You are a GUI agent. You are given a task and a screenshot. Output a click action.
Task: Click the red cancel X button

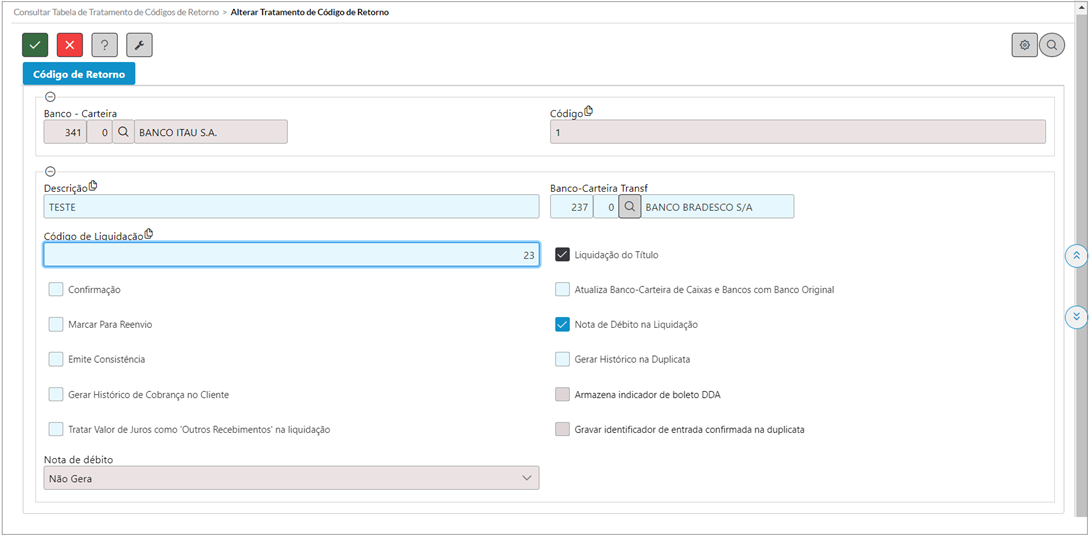69,45
